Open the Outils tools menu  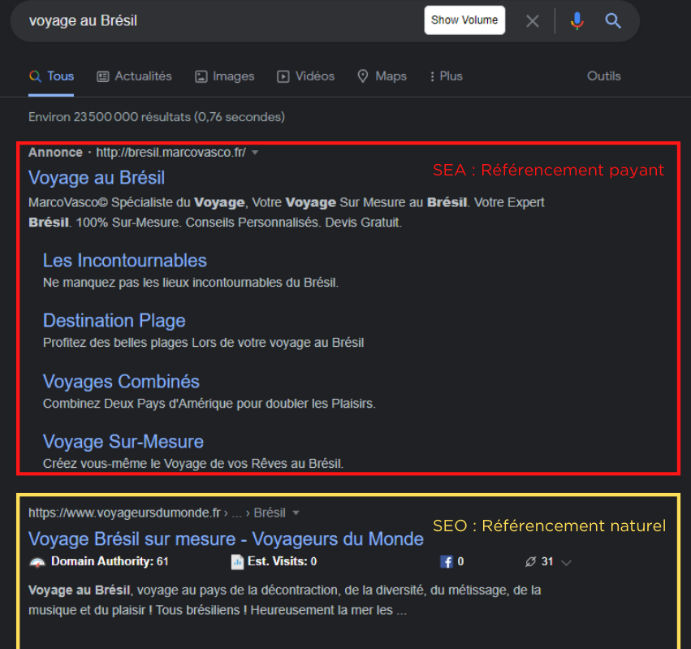[604, 76]
